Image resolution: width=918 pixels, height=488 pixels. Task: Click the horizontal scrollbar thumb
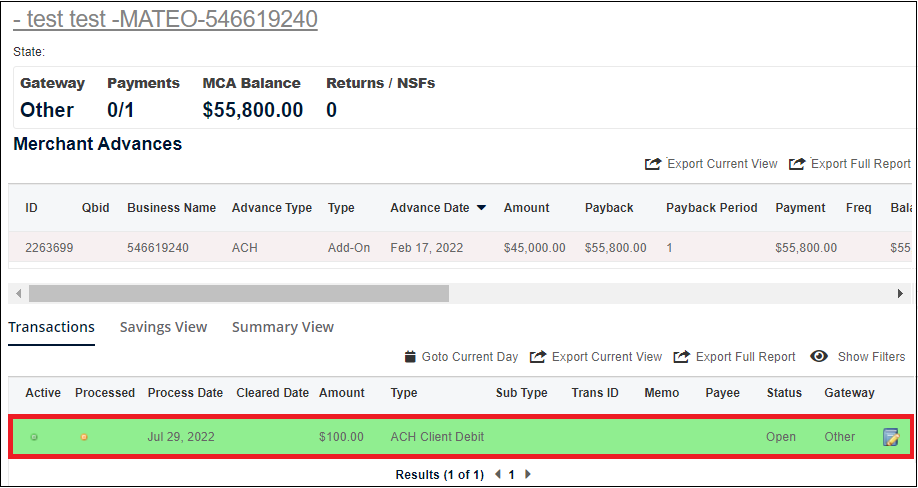click(239, 293)
